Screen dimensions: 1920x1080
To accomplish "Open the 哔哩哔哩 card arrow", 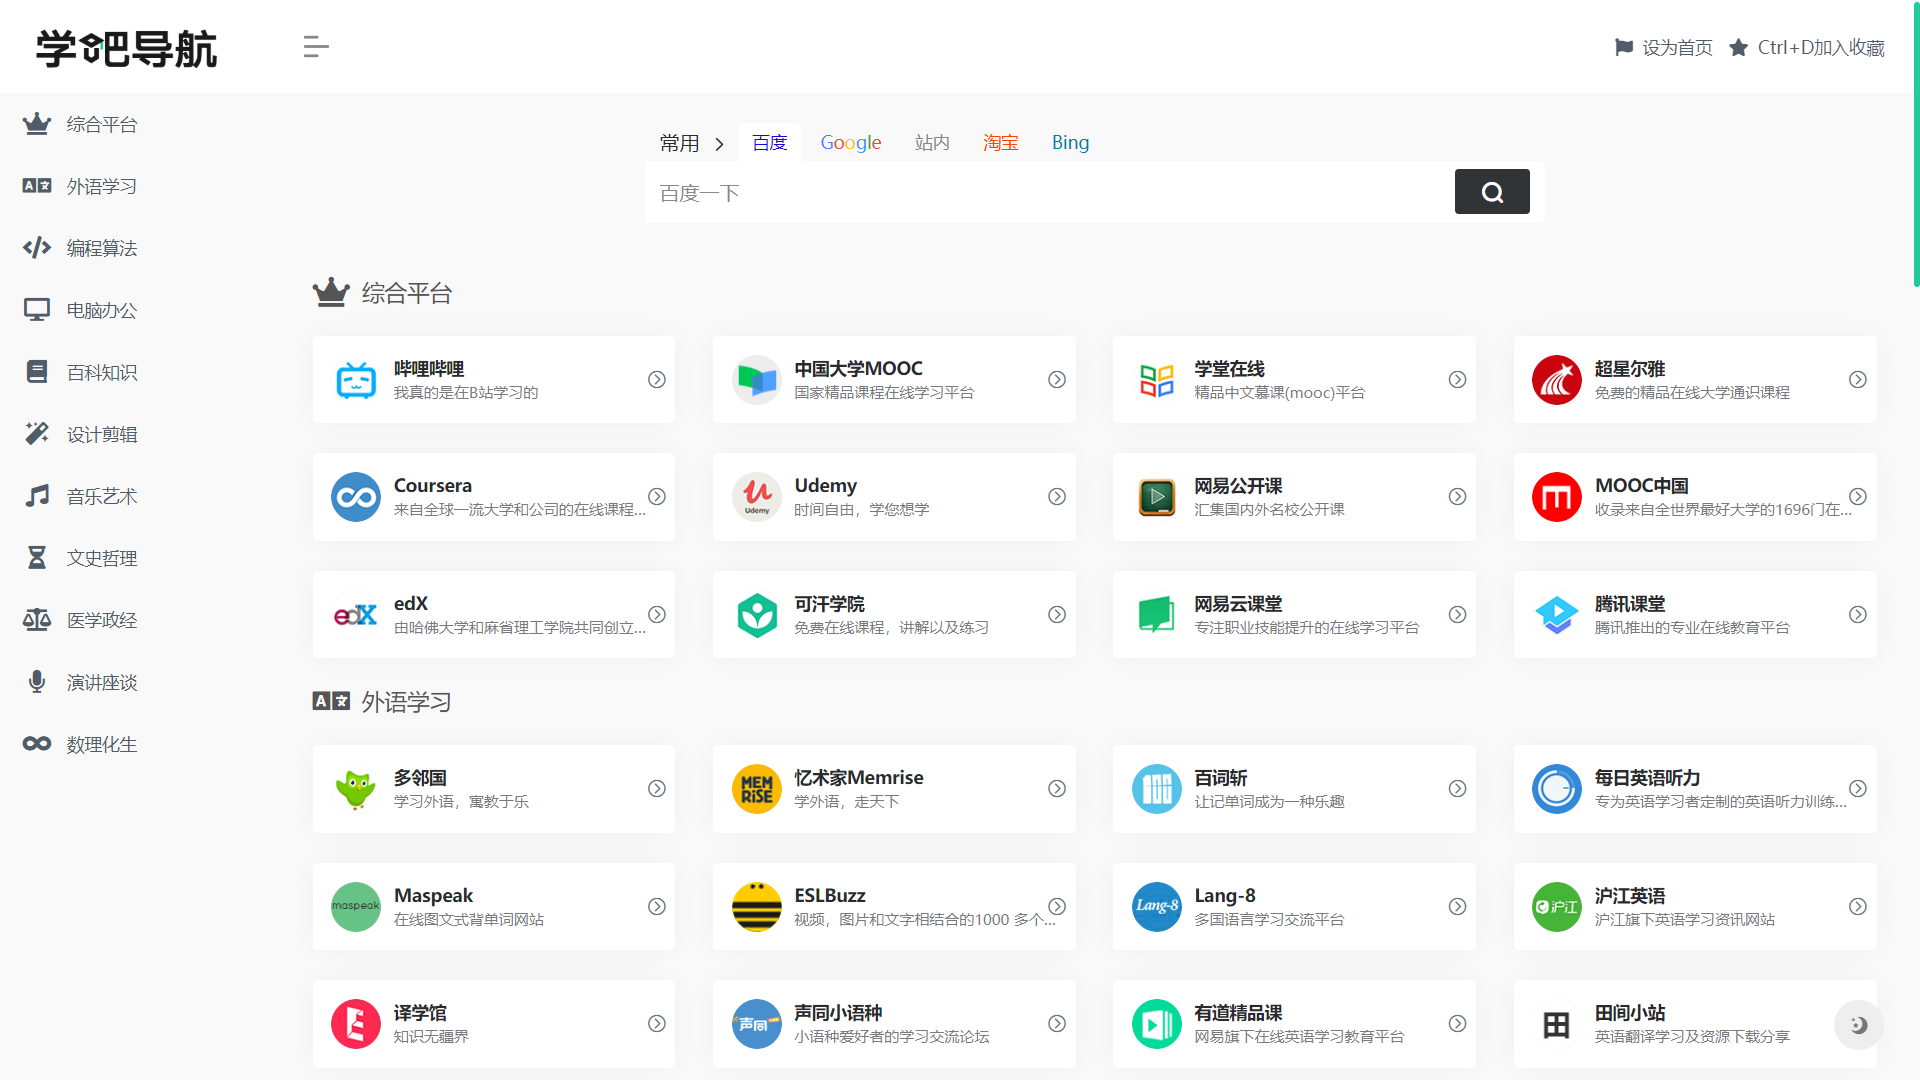I will tap(657, 379).
